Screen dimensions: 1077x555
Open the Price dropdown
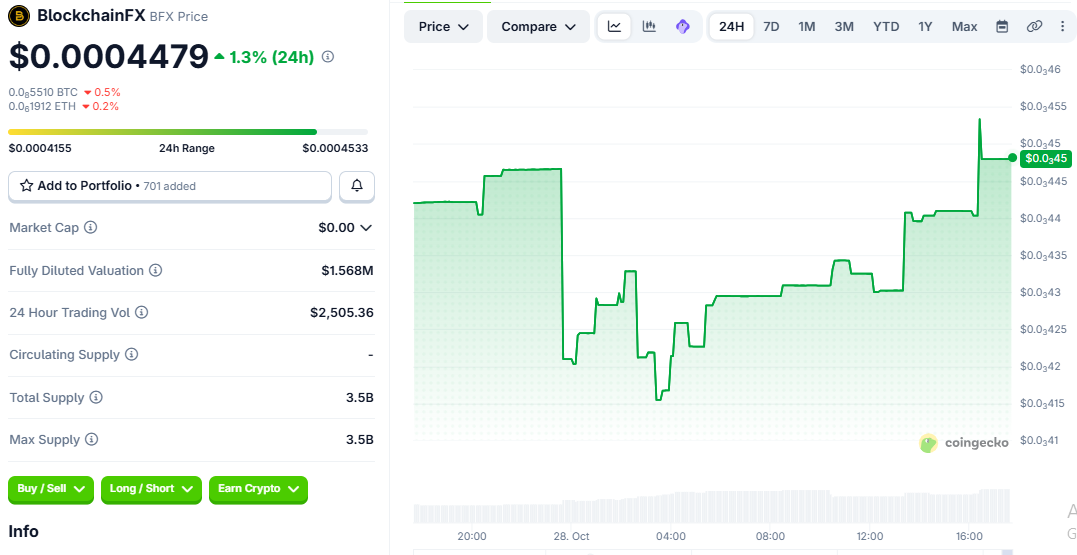point(444,27)
